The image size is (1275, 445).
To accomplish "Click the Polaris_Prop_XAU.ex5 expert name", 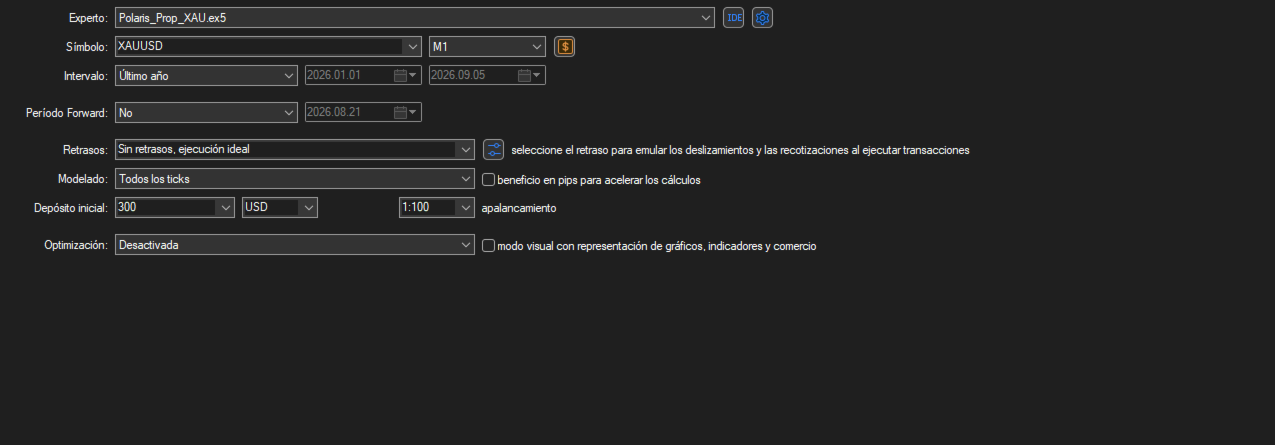I will click(x=172, y=18).
